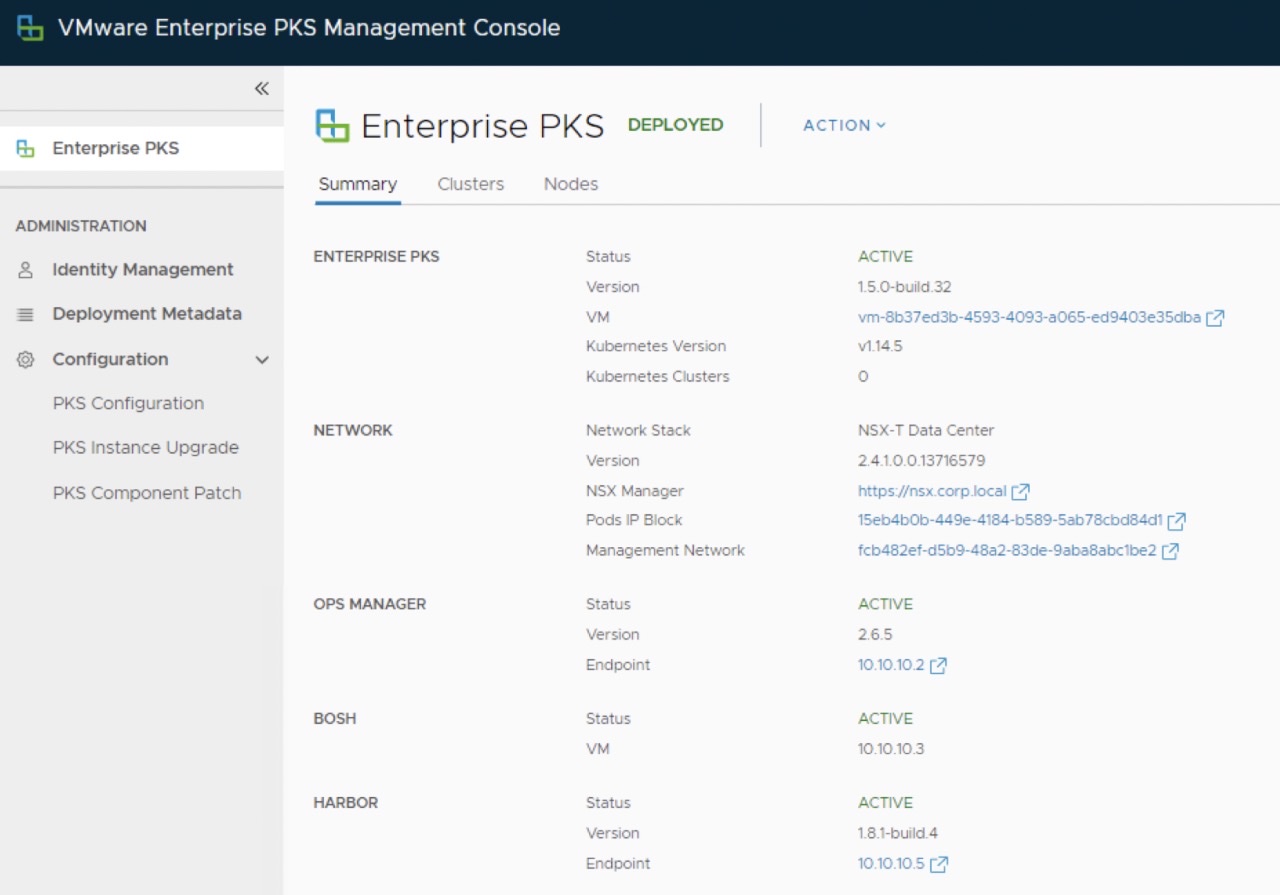Open Management Network fcb482ef link

[1007, 550]
